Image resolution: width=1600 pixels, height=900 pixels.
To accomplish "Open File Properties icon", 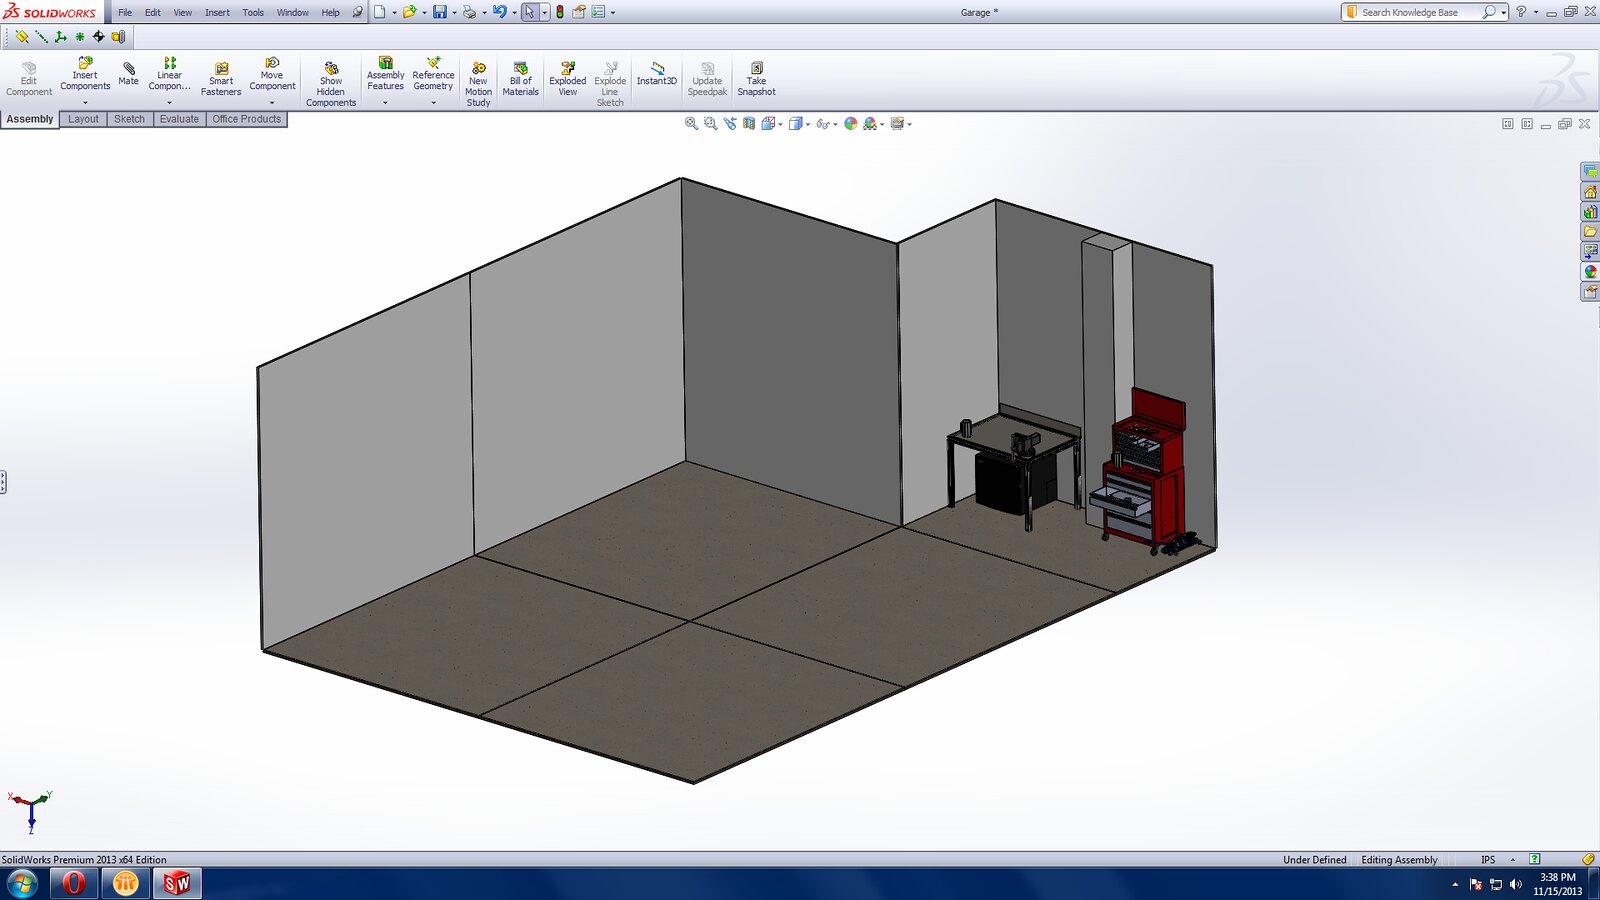I will pos(578,12).
